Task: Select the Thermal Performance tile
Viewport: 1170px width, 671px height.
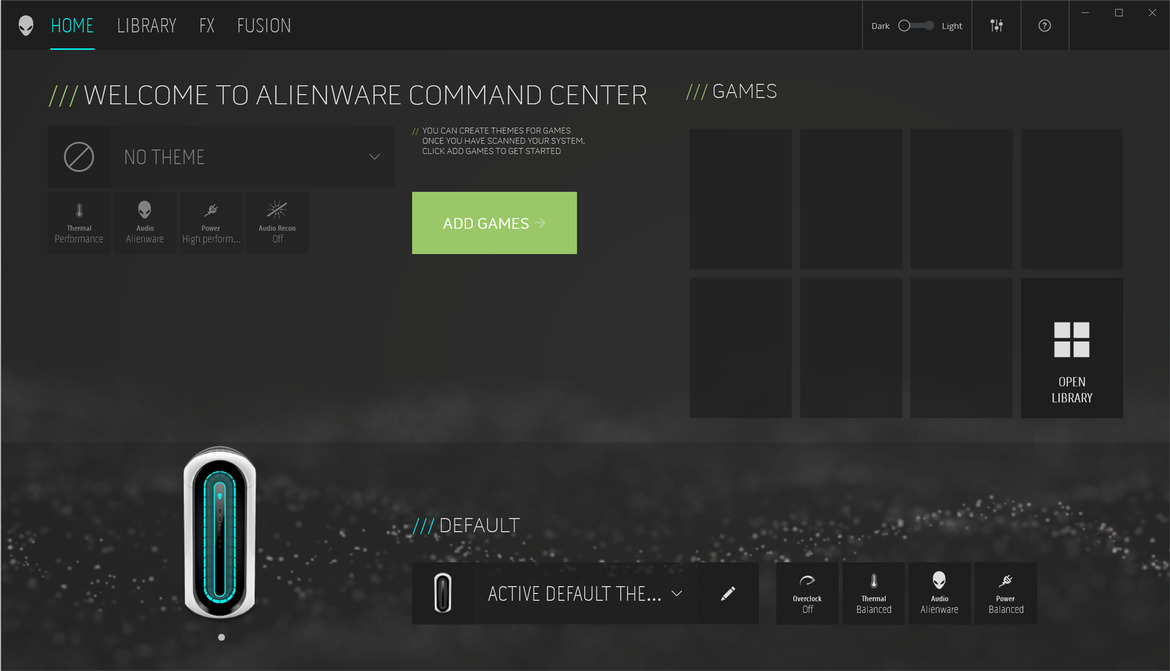Action: tap(79, 223)
